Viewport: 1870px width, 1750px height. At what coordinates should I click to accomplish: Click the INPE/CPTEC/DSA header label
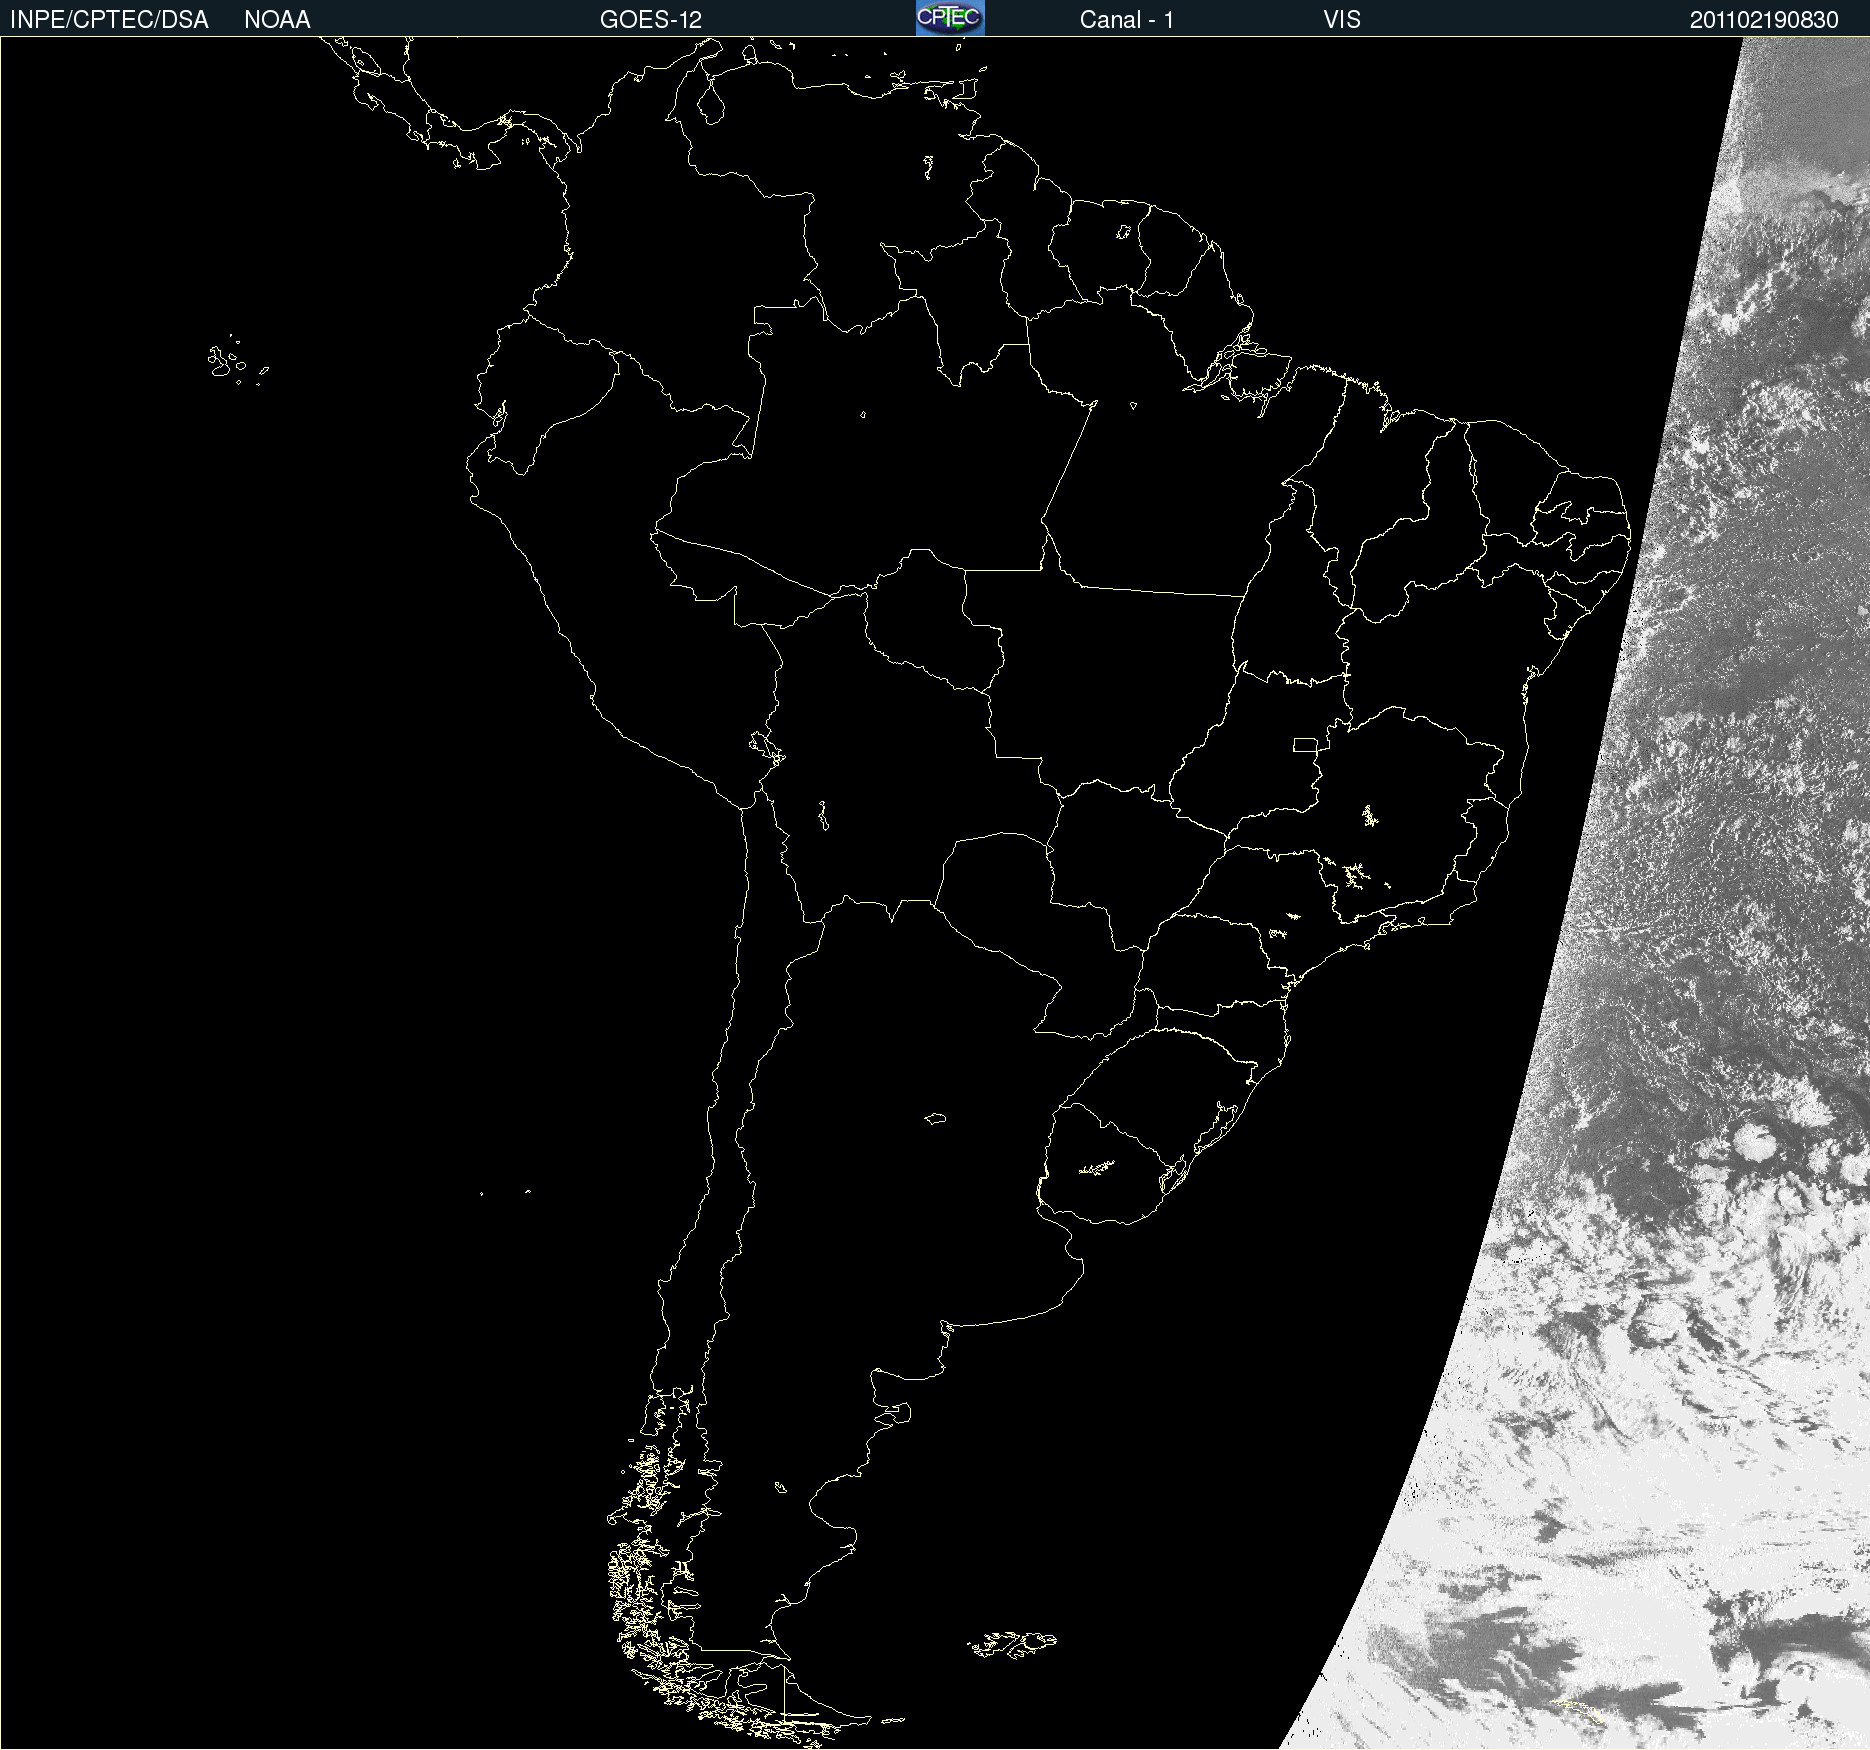(109, 19)
